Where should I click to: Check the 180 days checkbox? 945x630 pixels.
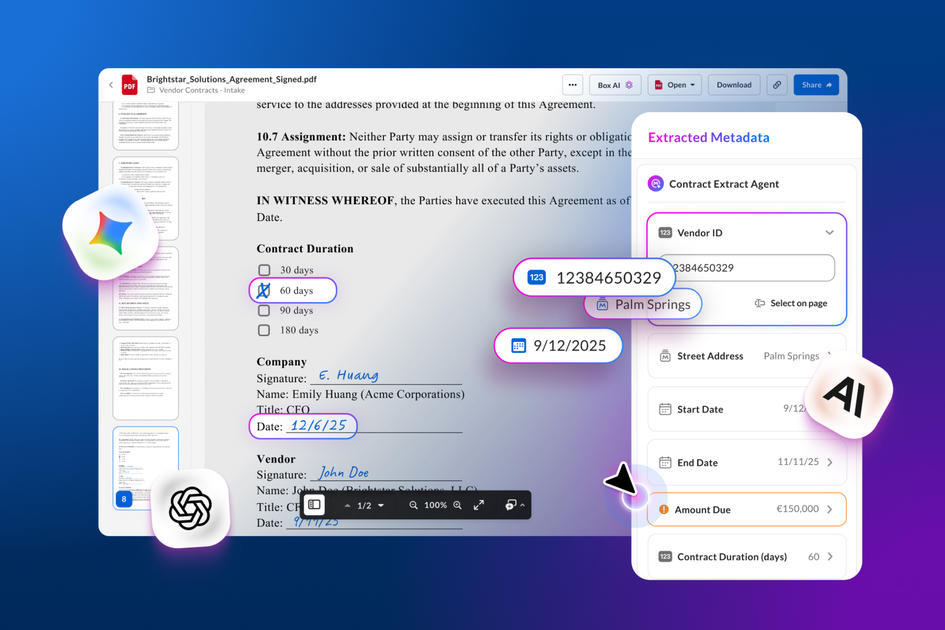pyautogui.click(x=264, y=330)
